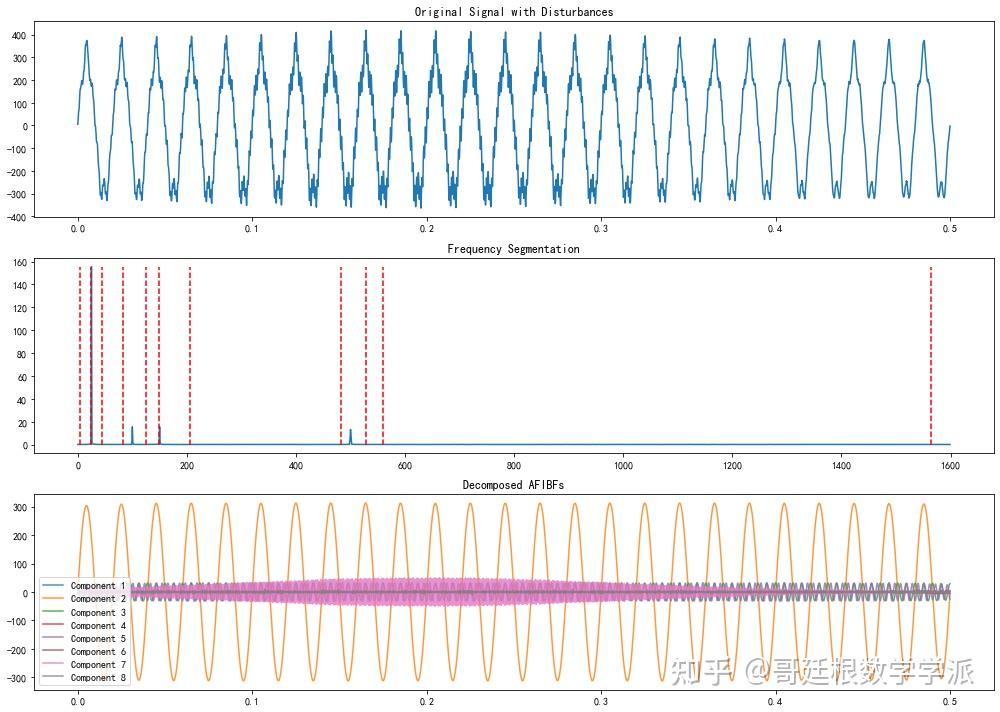Click the red dashed boundary near 480
1000x712 pixels.
click(x=341, y=355)
